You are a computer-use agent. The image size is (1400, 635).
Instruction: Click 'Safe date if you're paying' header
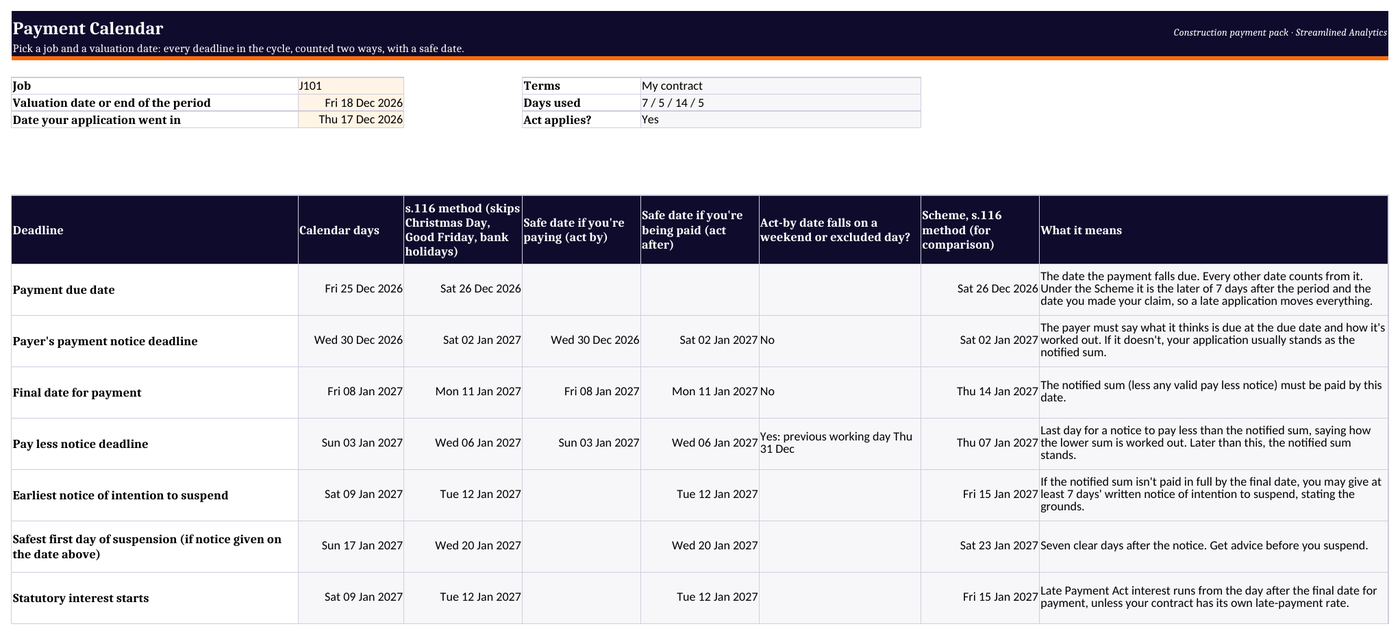581,230
